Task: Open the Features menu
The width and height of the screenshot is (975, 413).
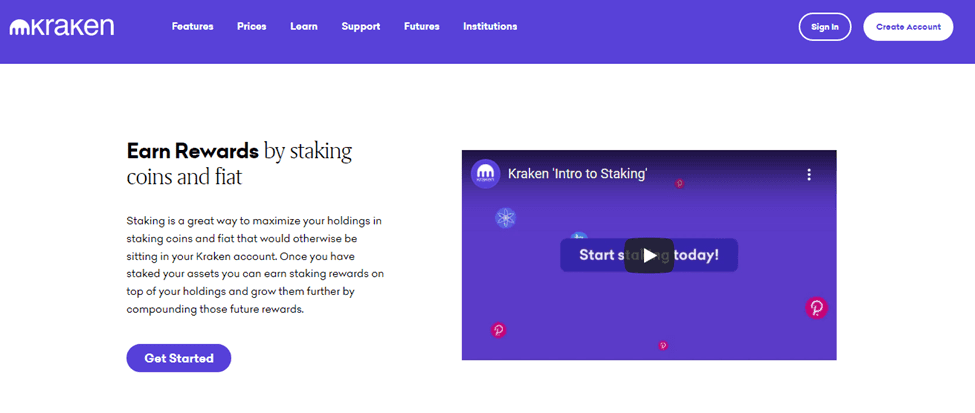Action: click(x=192, y=27)
